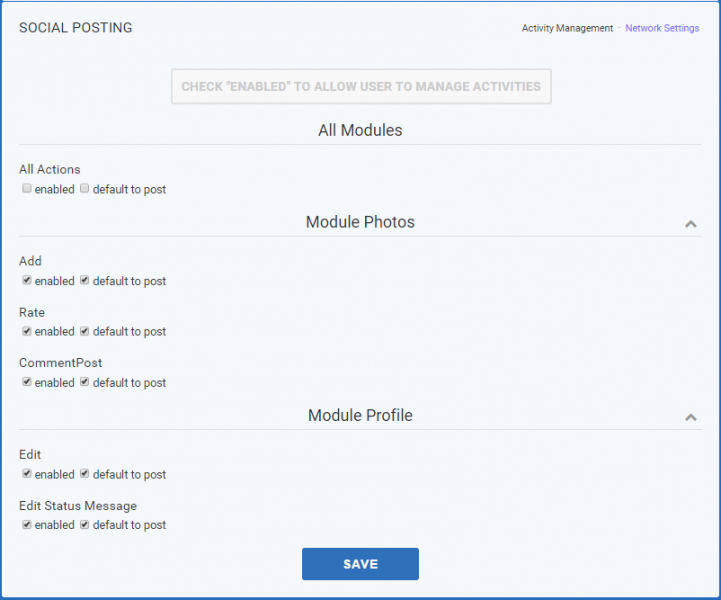
Task: Collapse the Module Photos section chevron
Action: [x=690, y=224]
